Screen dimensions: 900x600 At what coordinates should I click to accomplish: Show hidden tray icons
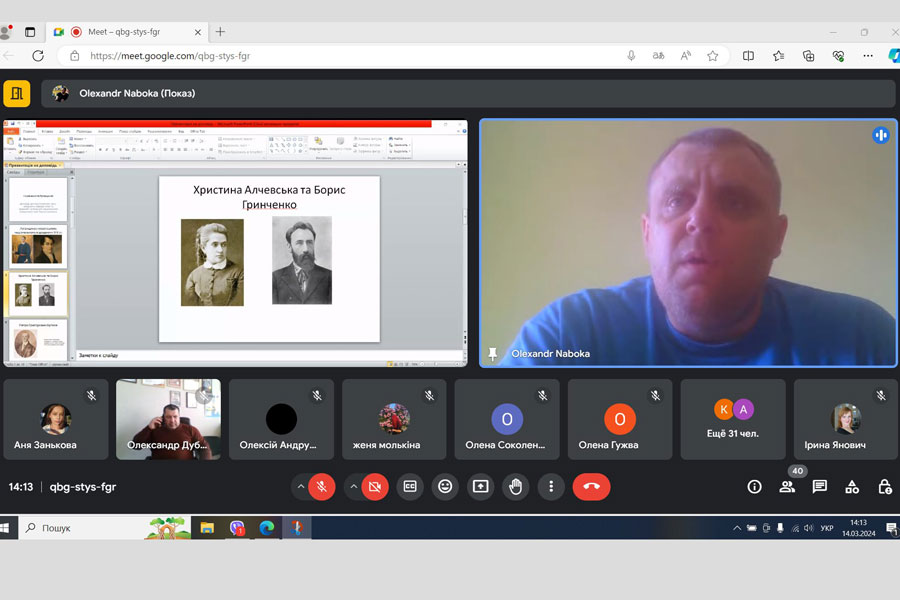pos(737,528)
